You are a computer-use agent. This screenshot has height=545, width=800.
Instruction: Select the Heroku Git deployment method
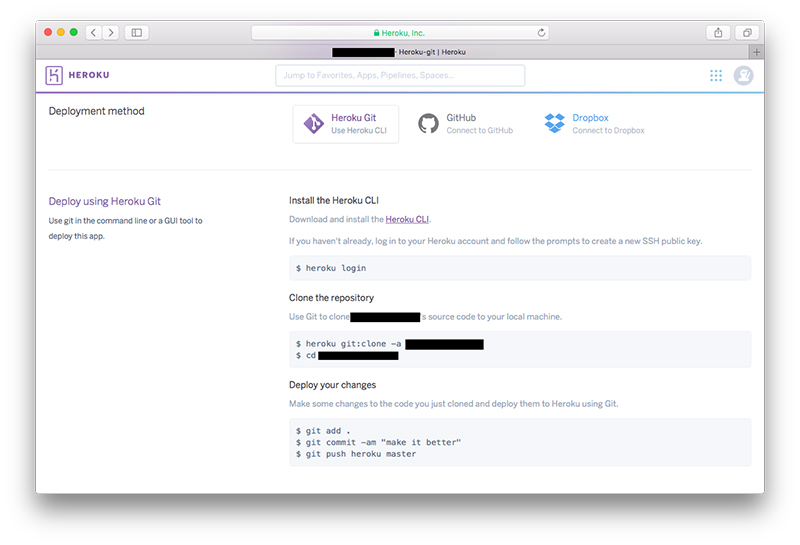point(346,124)
